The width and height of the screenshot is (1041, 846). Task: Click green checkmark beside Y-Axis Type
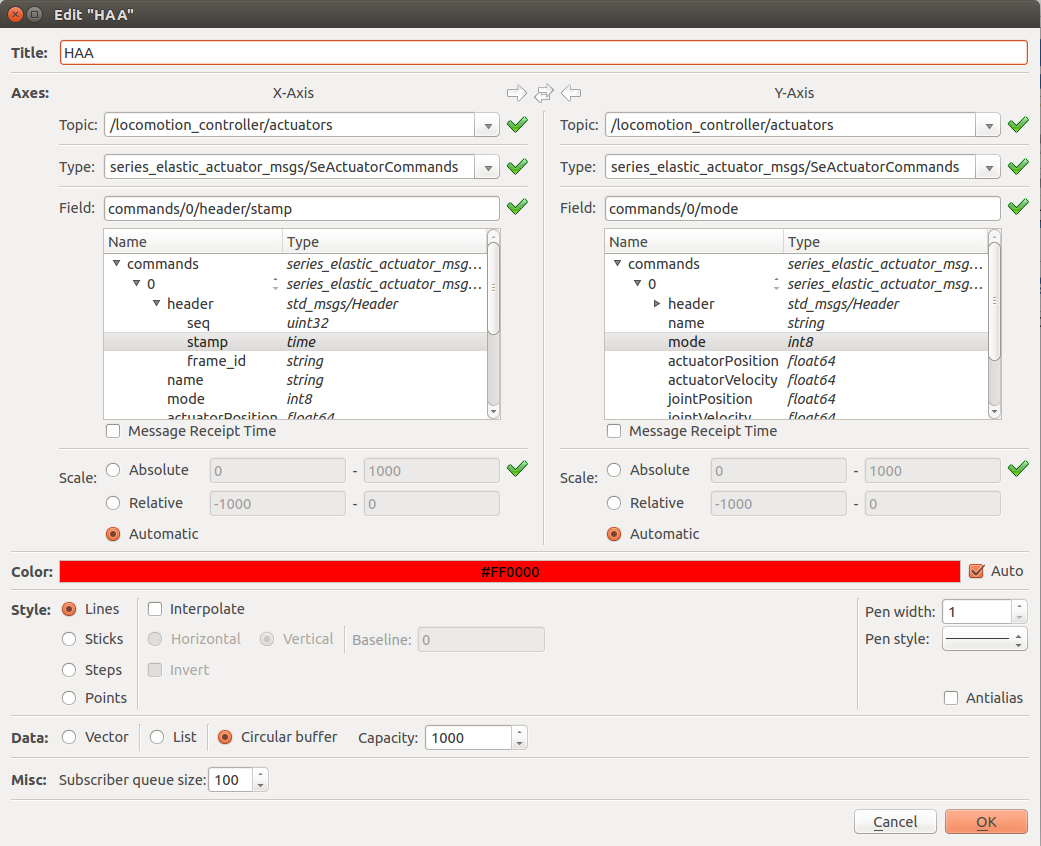(1018, 167)
